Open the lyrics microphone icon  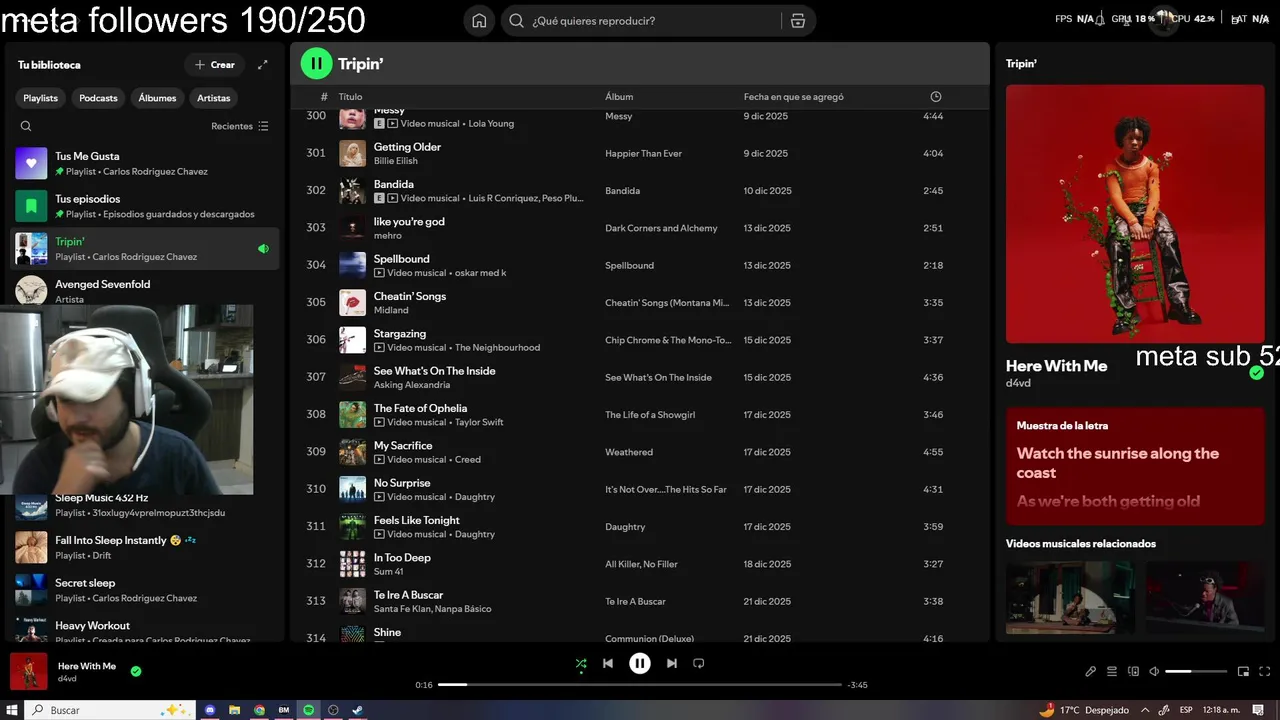coord(1091,671)
